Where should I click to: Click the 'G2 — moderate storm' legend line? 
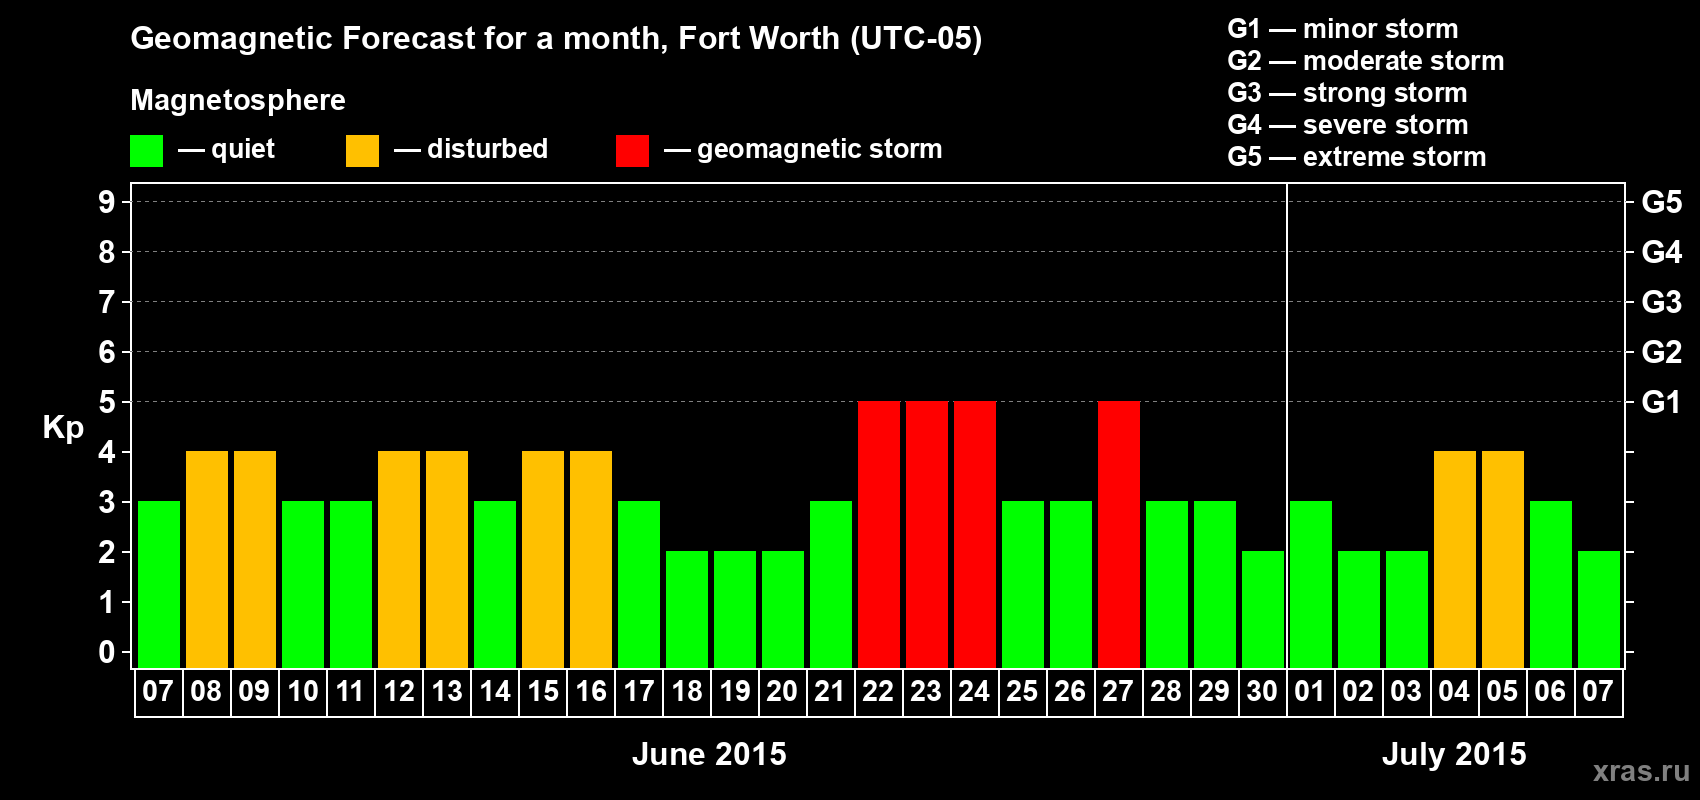1366,61
